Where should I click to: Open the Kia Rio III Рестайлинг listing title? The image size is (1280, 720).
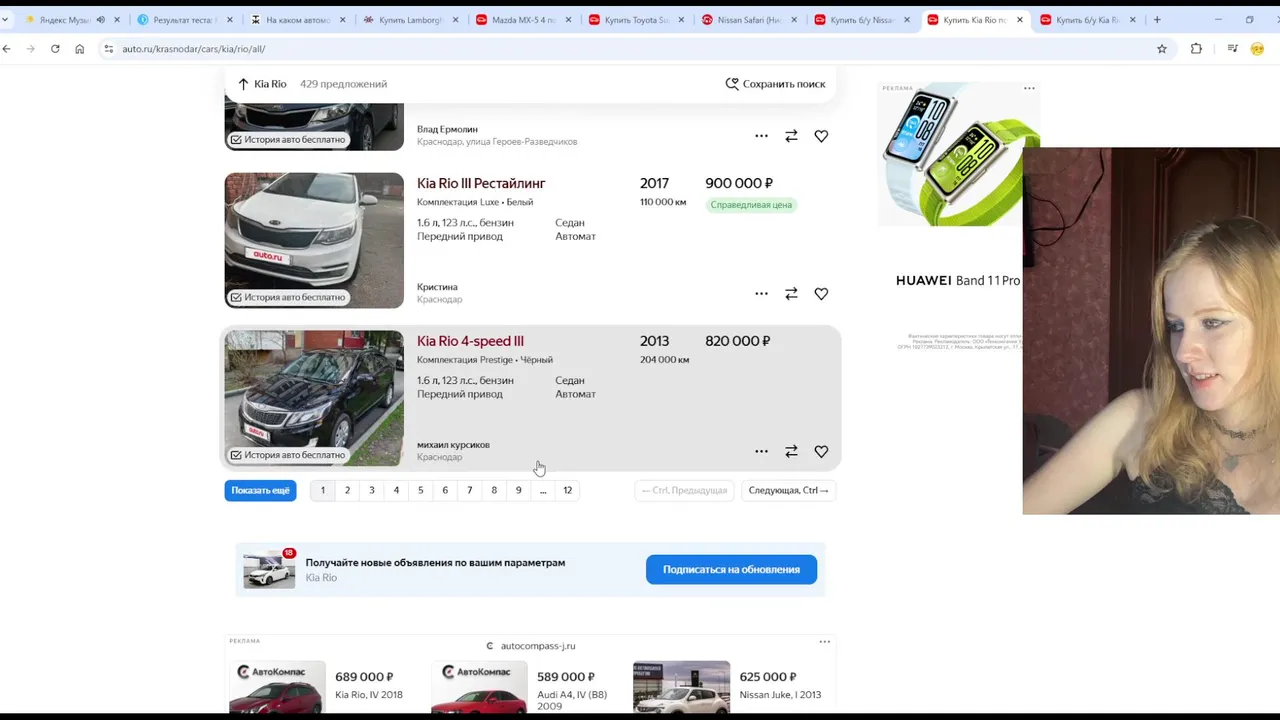[x=481, y=183]
